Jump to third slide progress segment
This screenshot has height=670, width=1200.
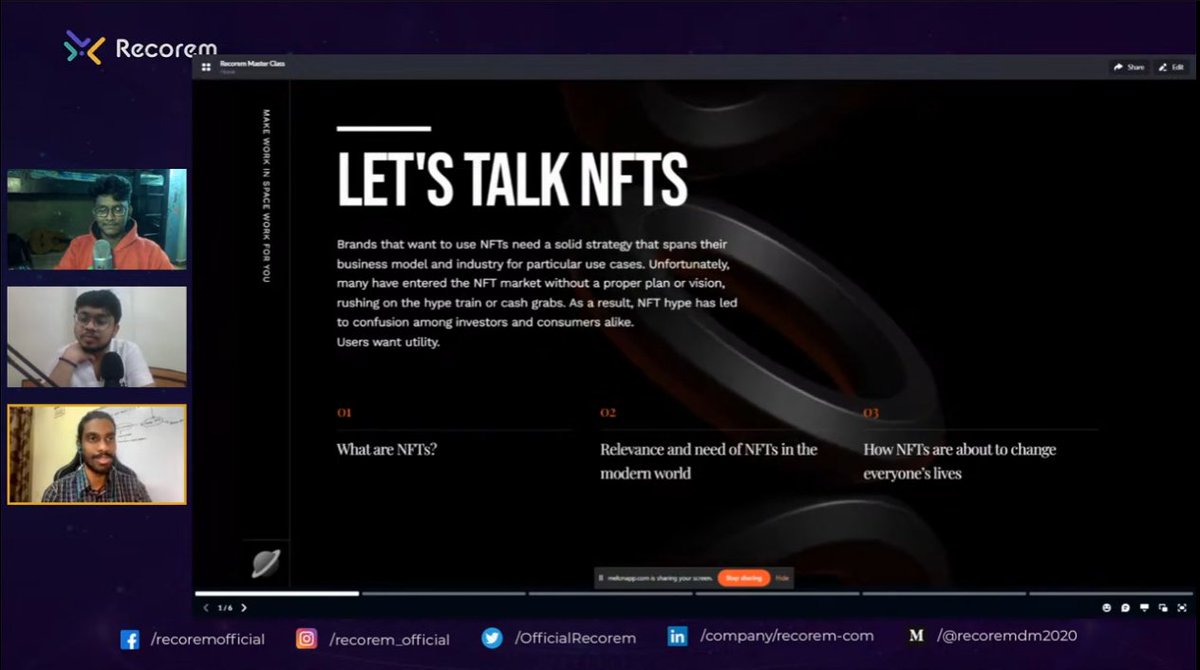pos(611,593)
